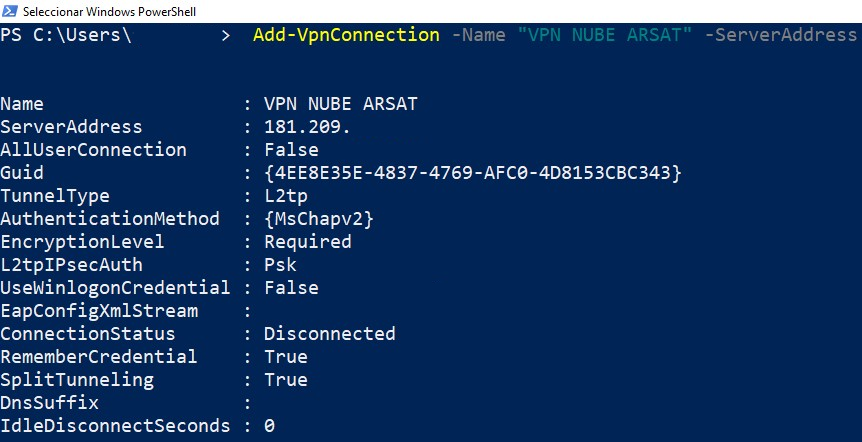862x442 pixels.
Task: Click the ServerAddress value 181.209.
Action: [x=307, y=127]
